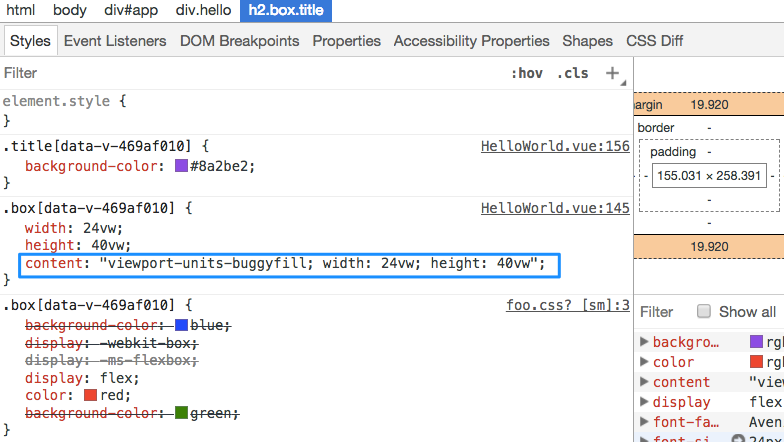Click the red swatch in computed color row
Viewport: 784px width, 442px height.
[x=756, y=362]
